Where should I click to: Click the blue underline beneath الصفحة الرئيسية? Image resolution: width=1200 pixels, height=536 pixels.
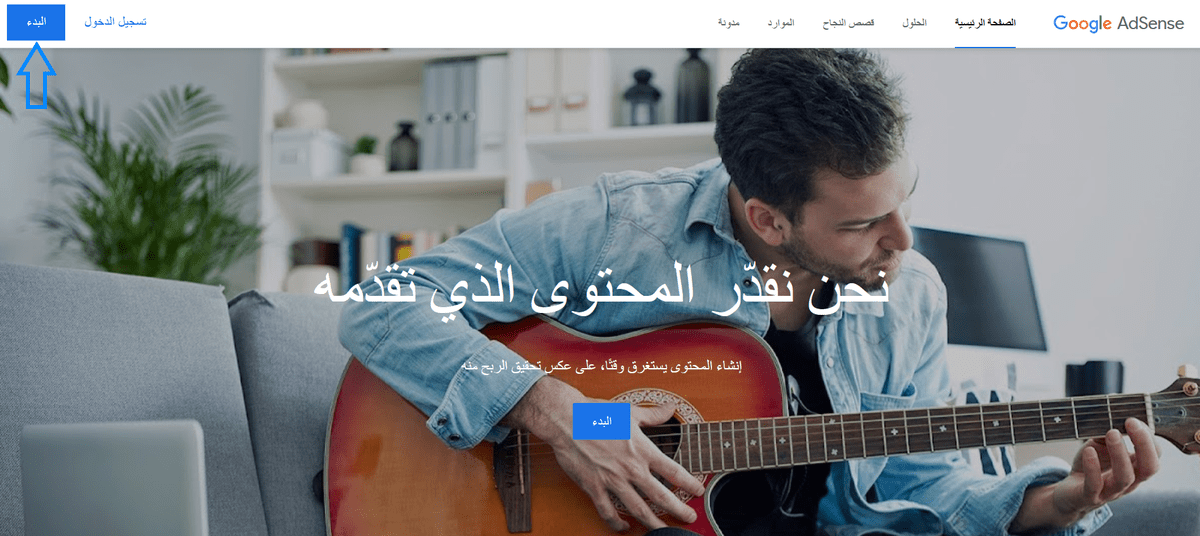click(985, 46)
